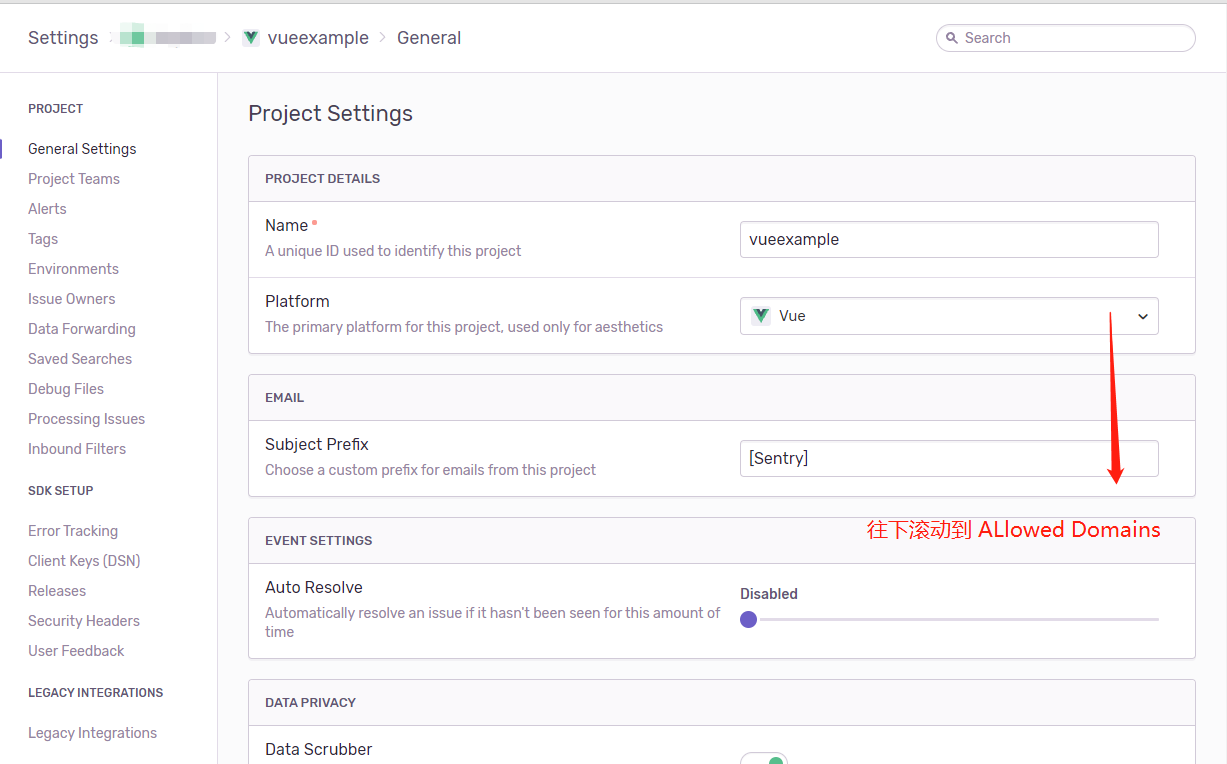Open Environments settings page

pos(73,269)
